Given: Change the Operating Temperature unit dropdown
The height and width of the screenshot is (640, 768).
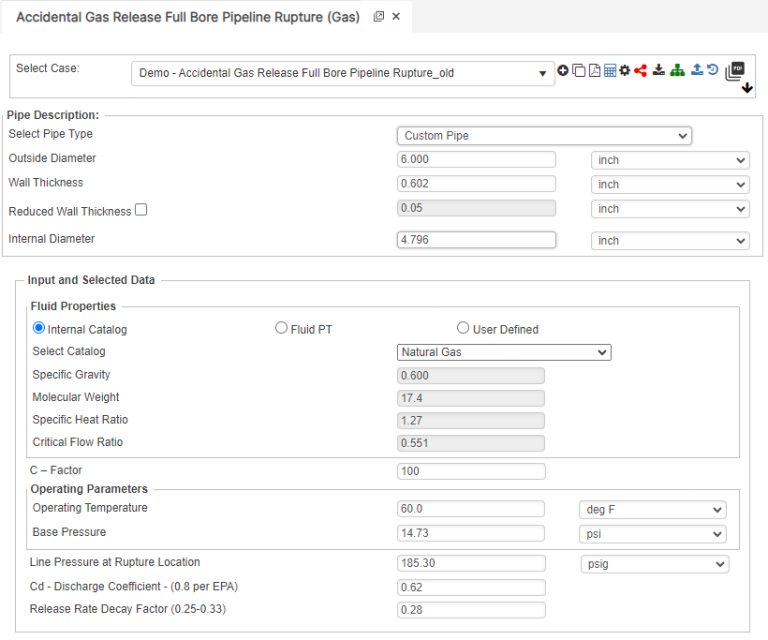Looking at the screenshot, I should tap(652, 509).
